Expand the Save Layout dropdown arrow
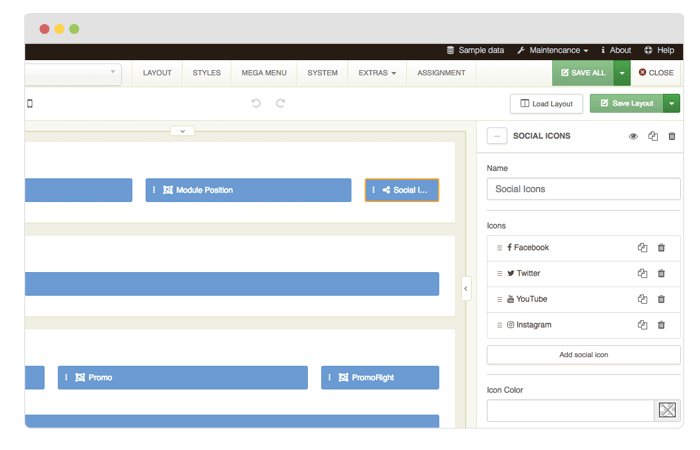Viewport: 700px width, 450px height. (x=672, y=103)
